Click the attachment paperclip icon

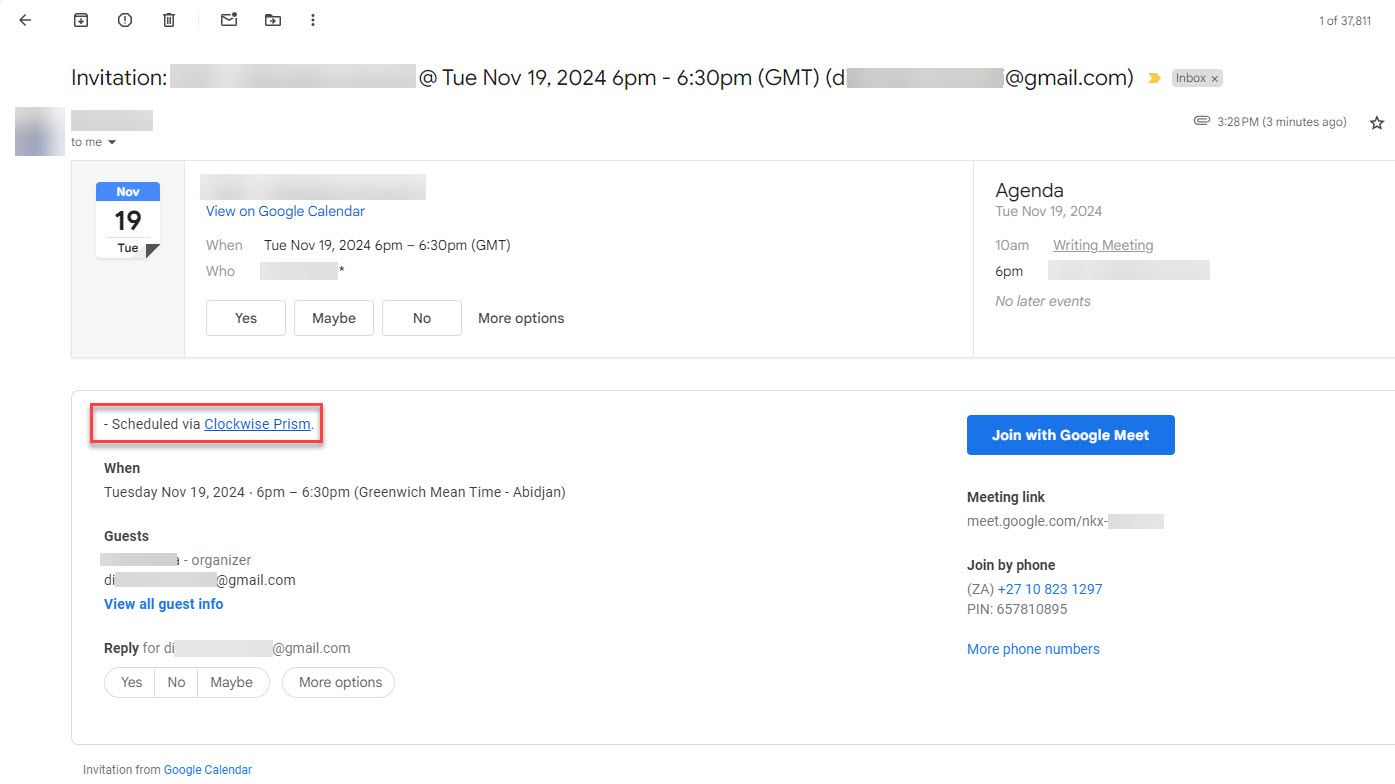tap(1202, 121)
